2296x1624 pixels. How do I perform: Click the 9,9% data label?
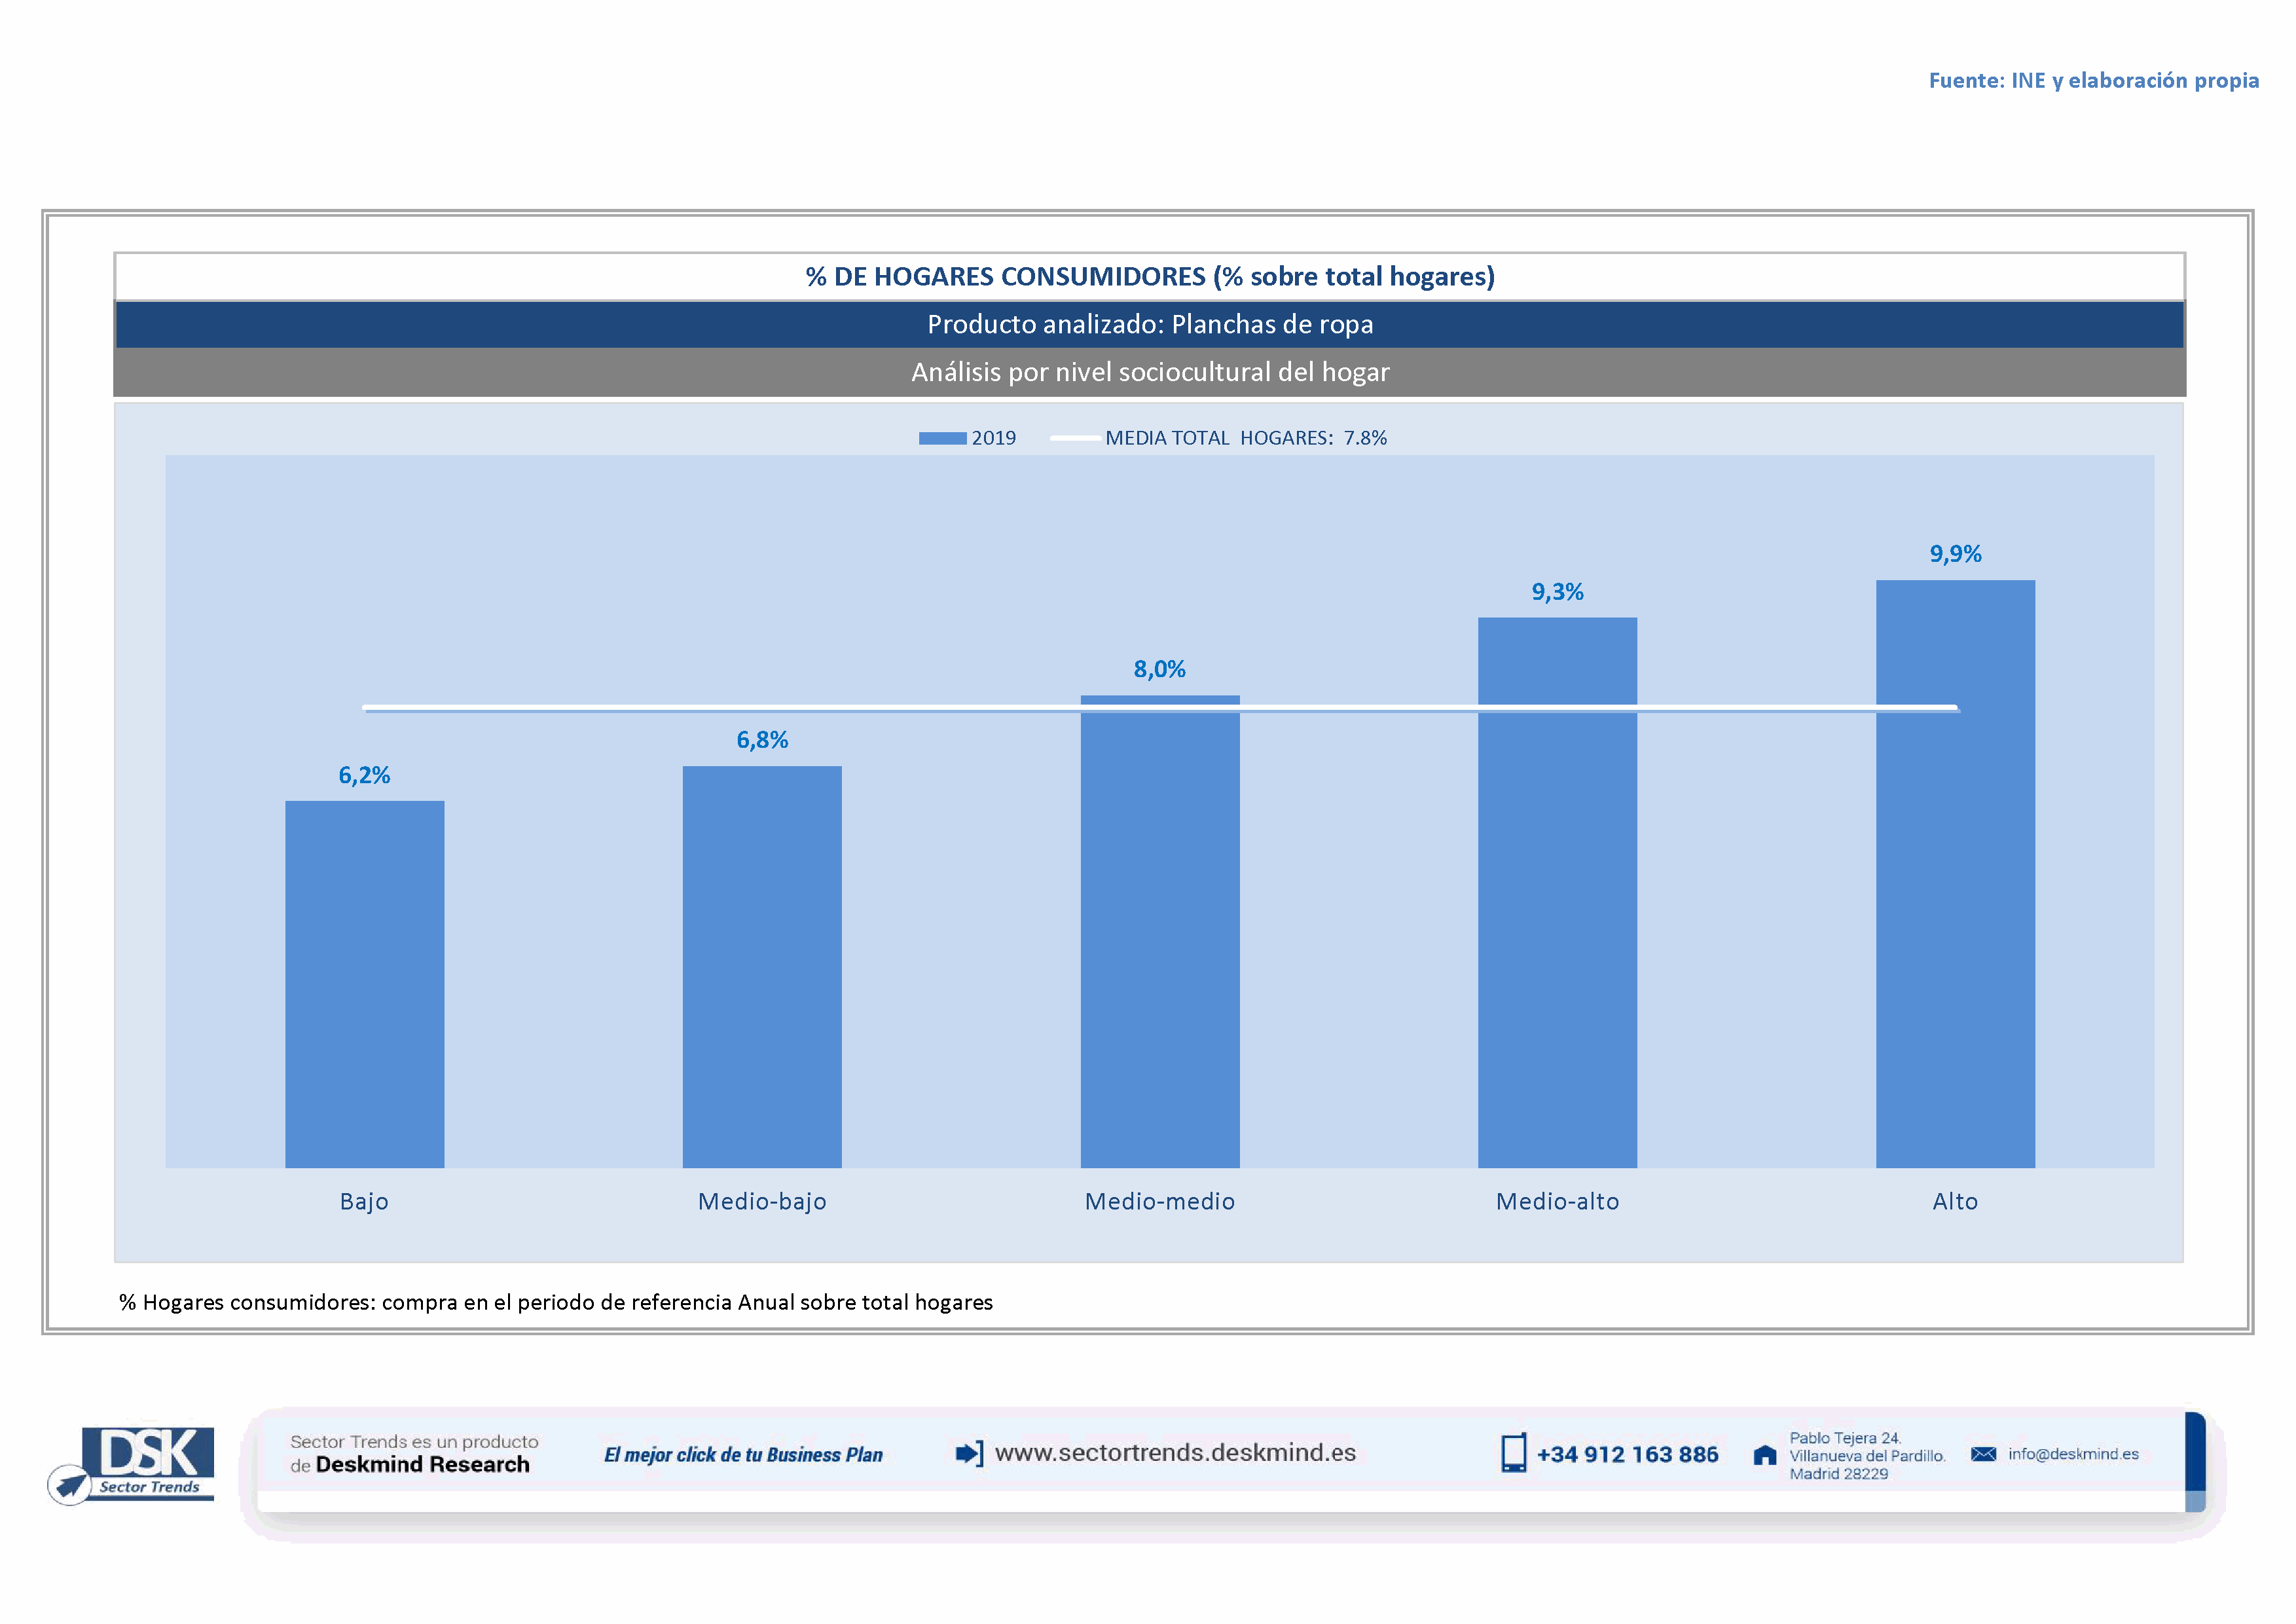1955,554
